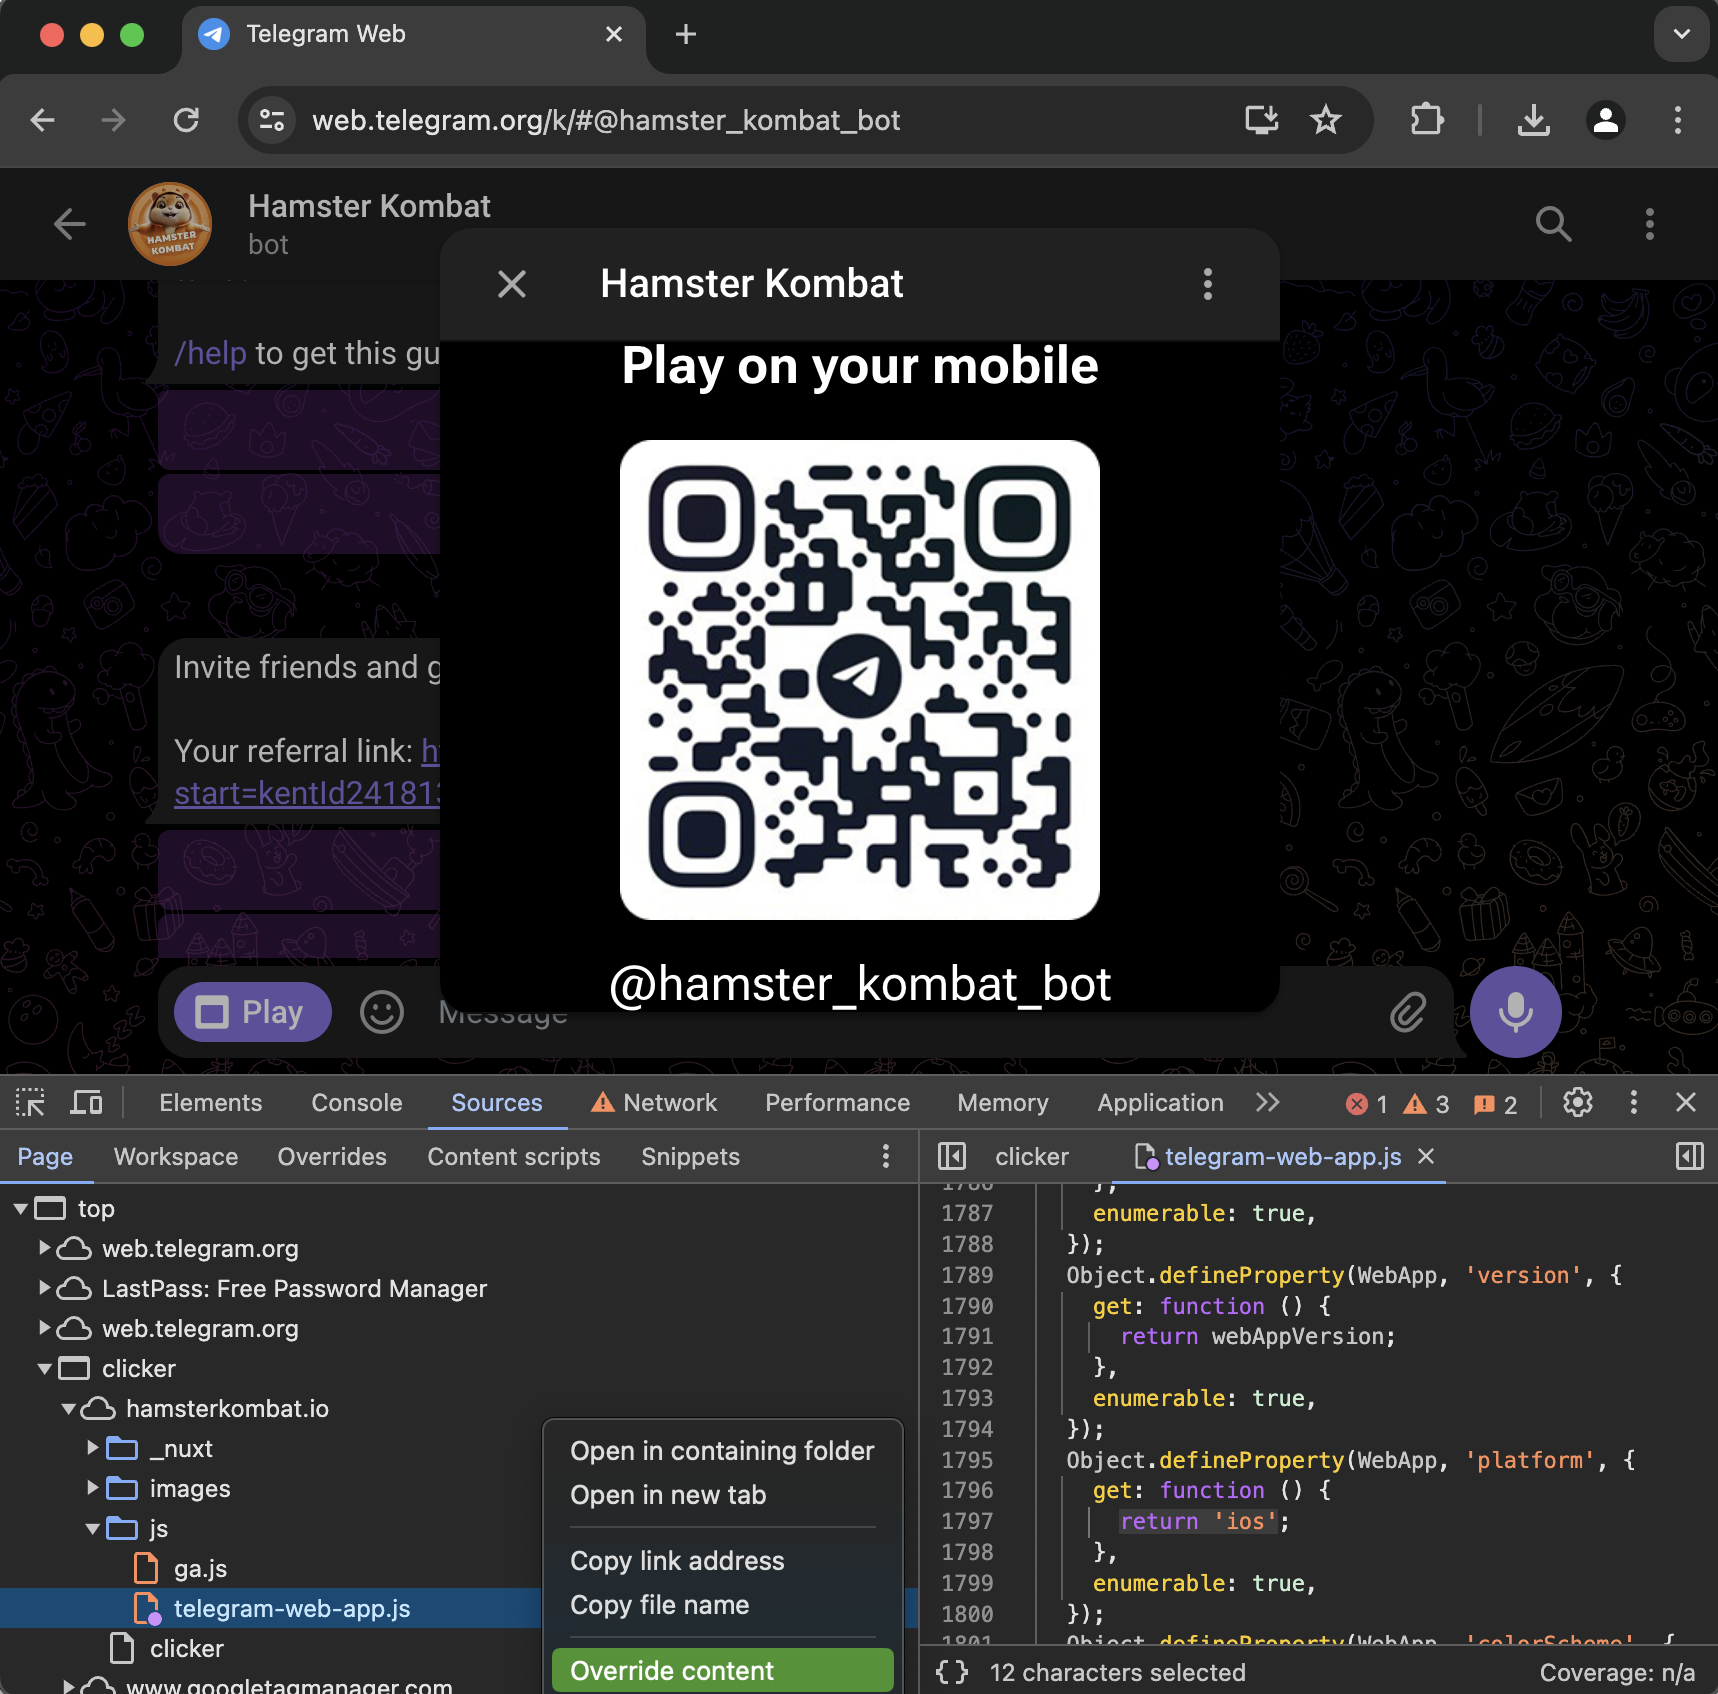Image resolution: width=1718 pixels, height=1694 pixels.
Task: Activate DevTools inspect element picker
Action: 30,1103
